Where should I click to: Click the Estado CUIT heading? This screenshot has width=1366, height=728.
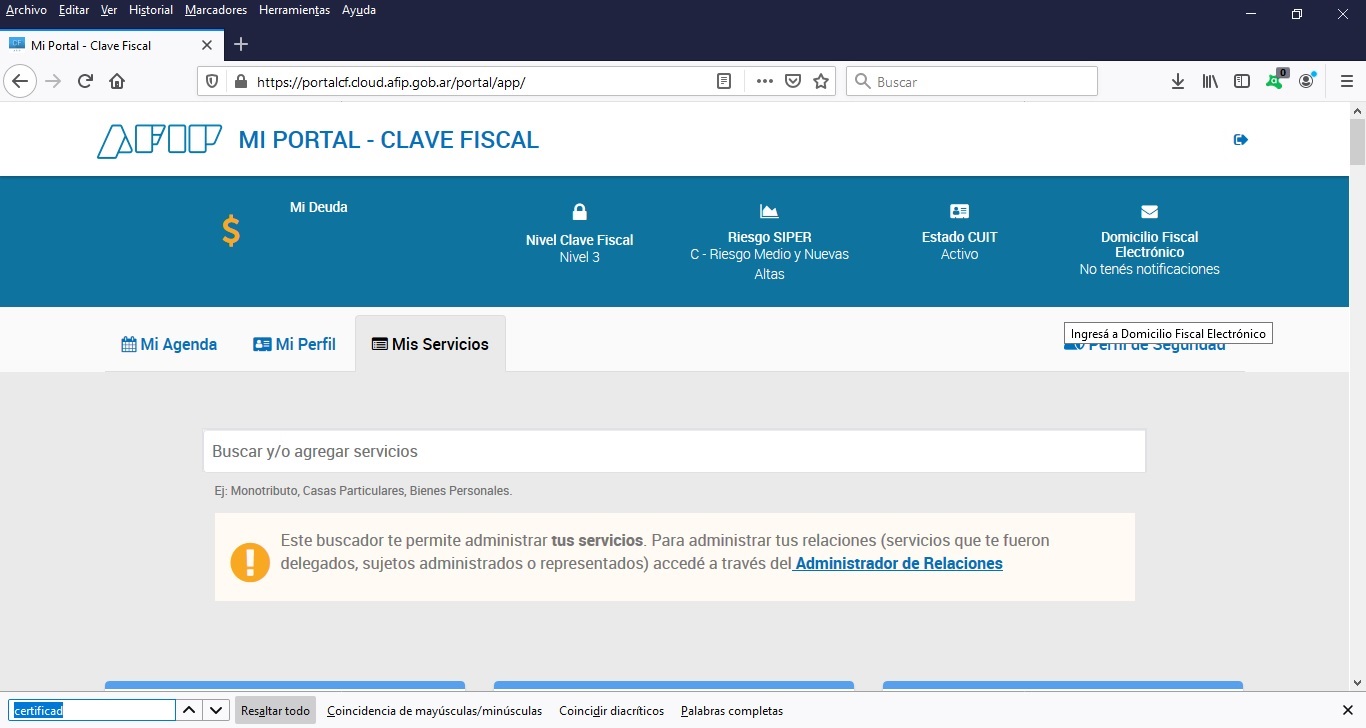[960, 237]
